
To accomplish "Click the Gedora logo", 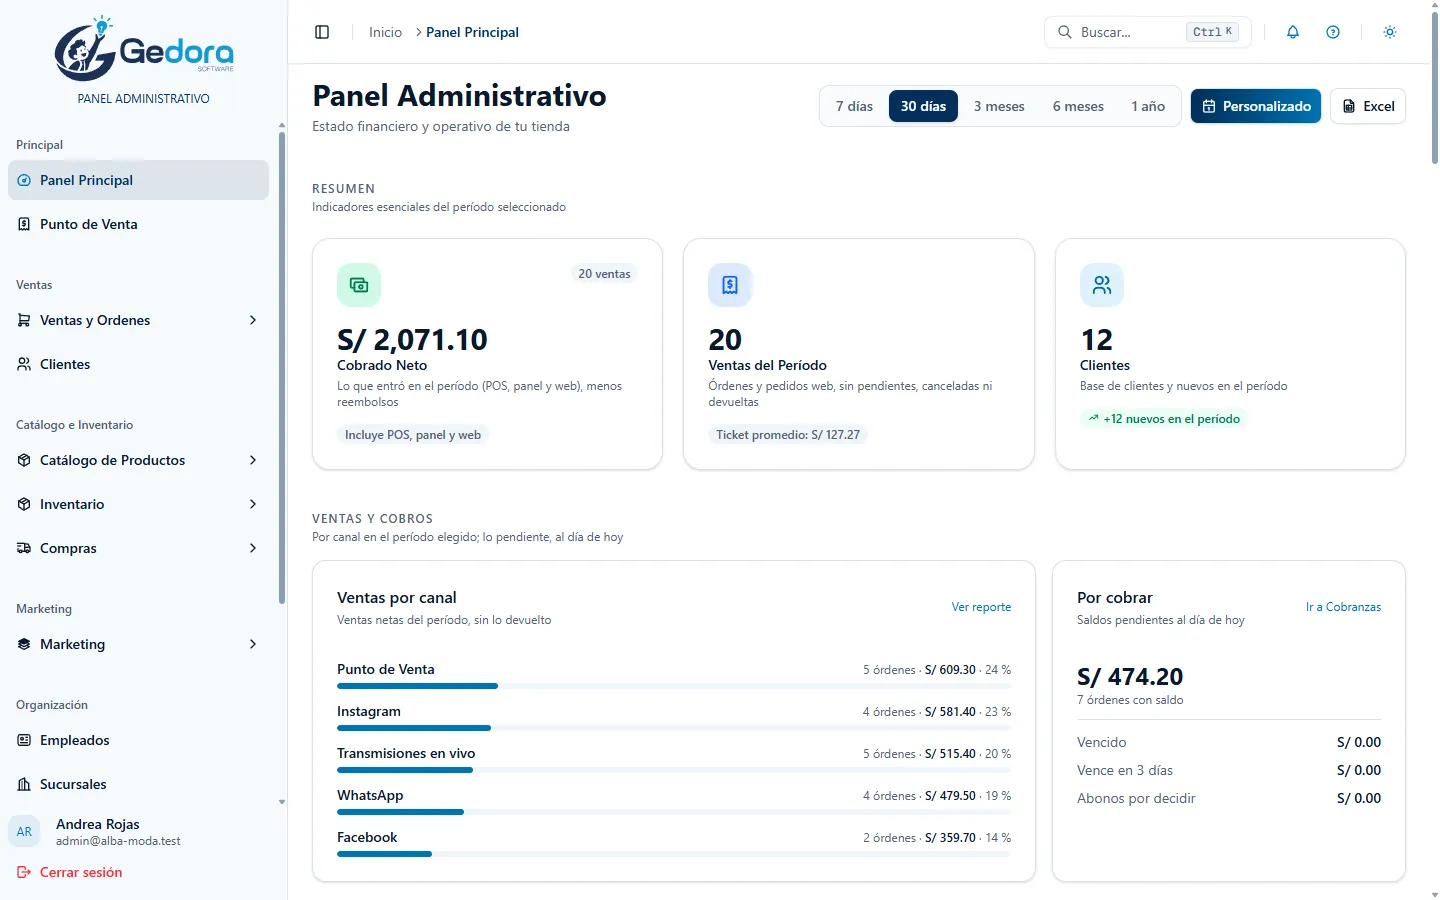I will coord(144,50).
